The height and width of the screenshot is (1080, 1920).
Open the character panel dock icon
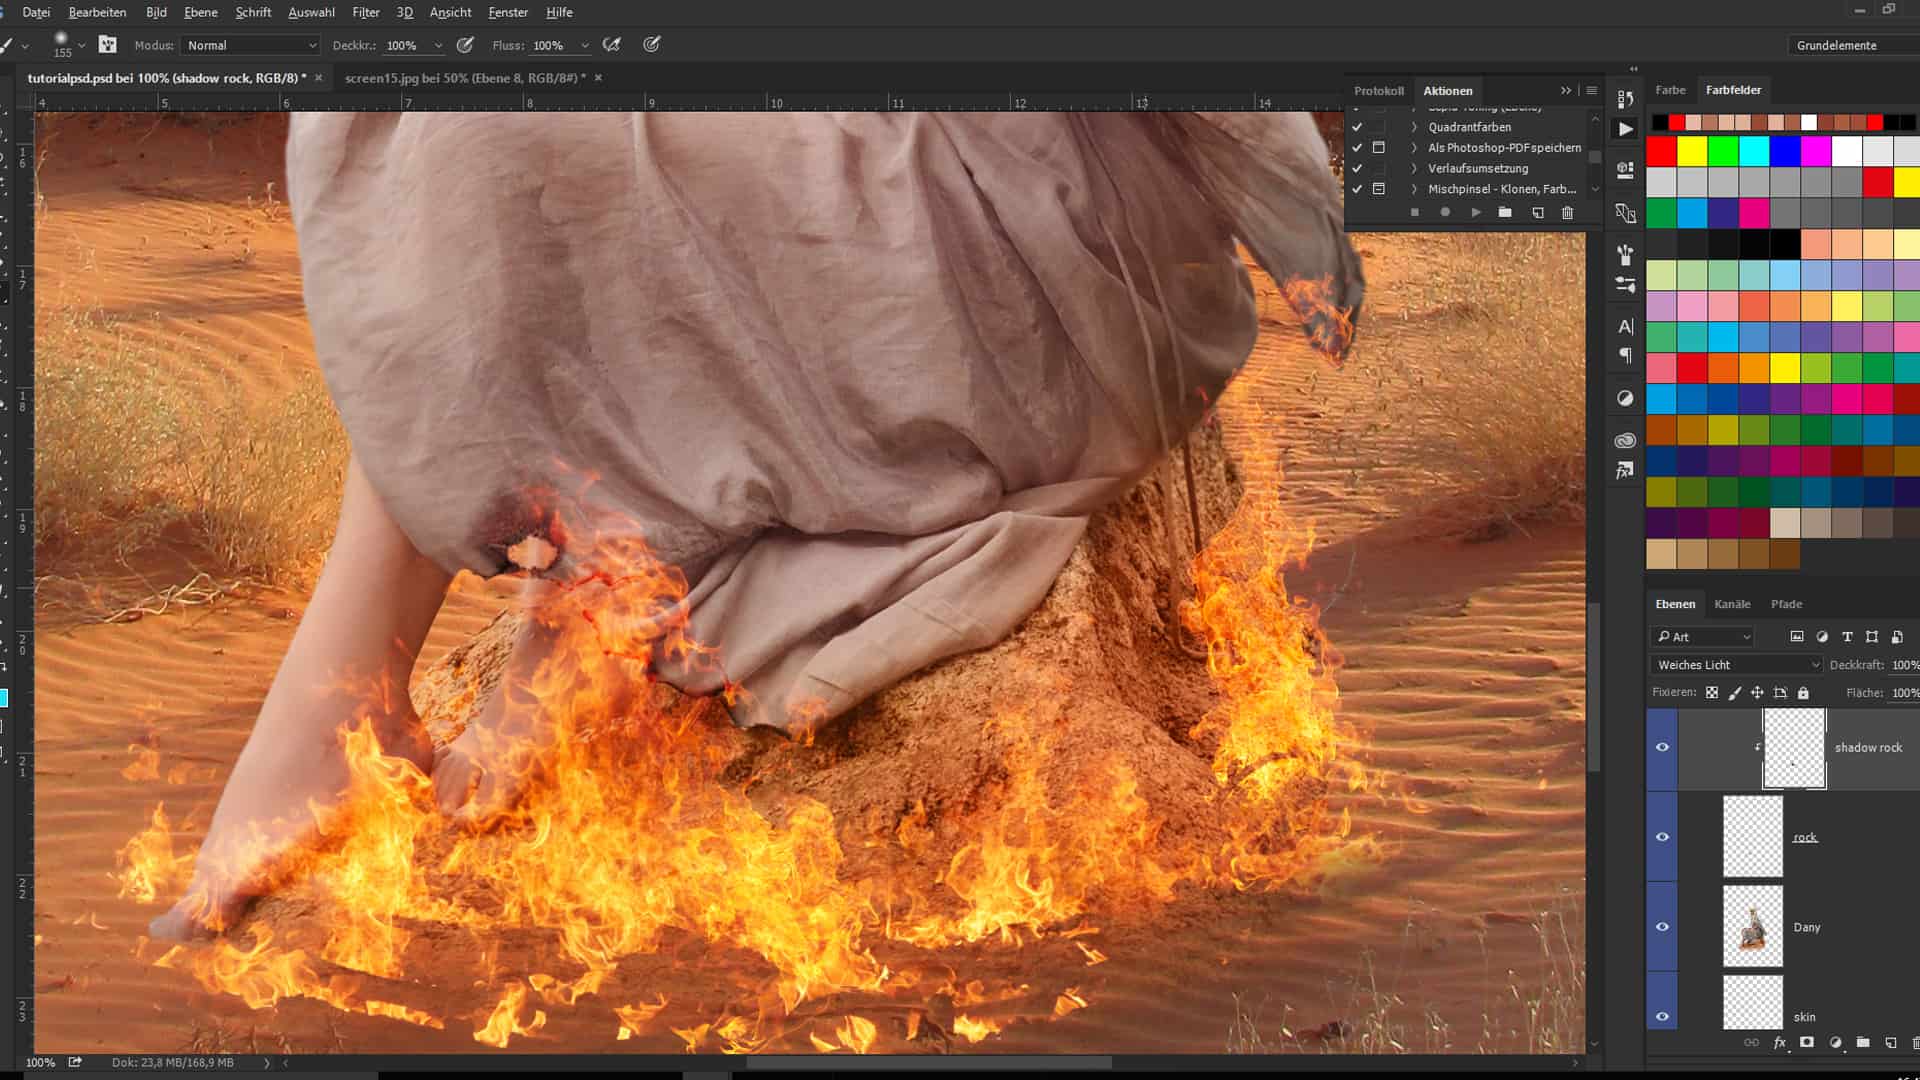[1626, 326]
